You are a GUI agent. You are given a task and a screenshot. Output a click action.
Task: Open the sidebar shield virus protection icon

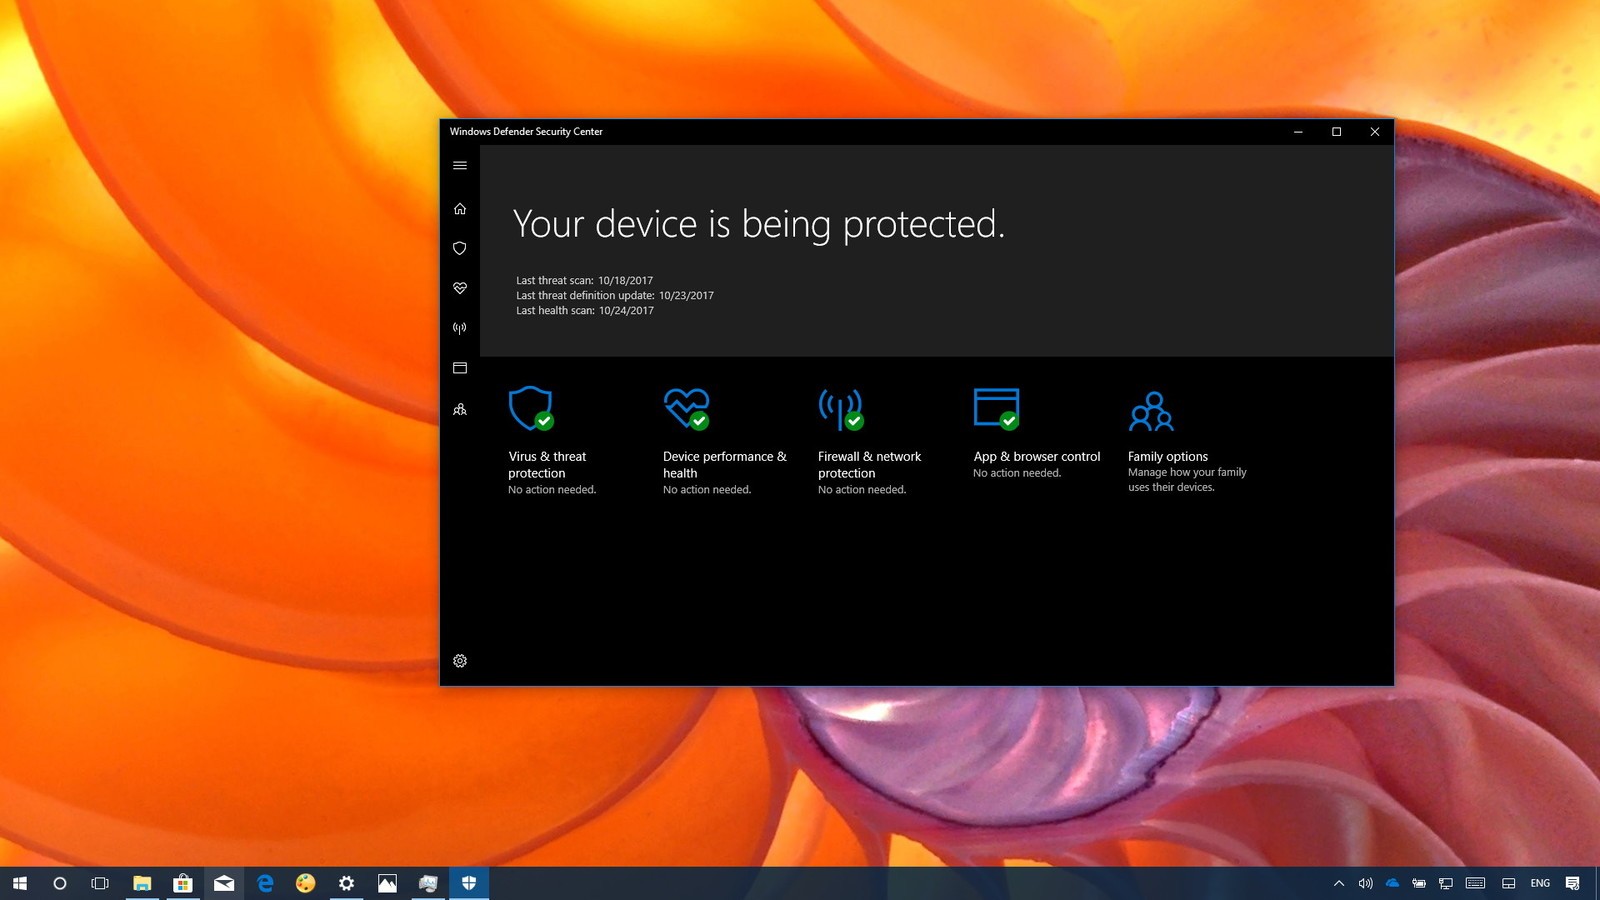pos(460,248)
